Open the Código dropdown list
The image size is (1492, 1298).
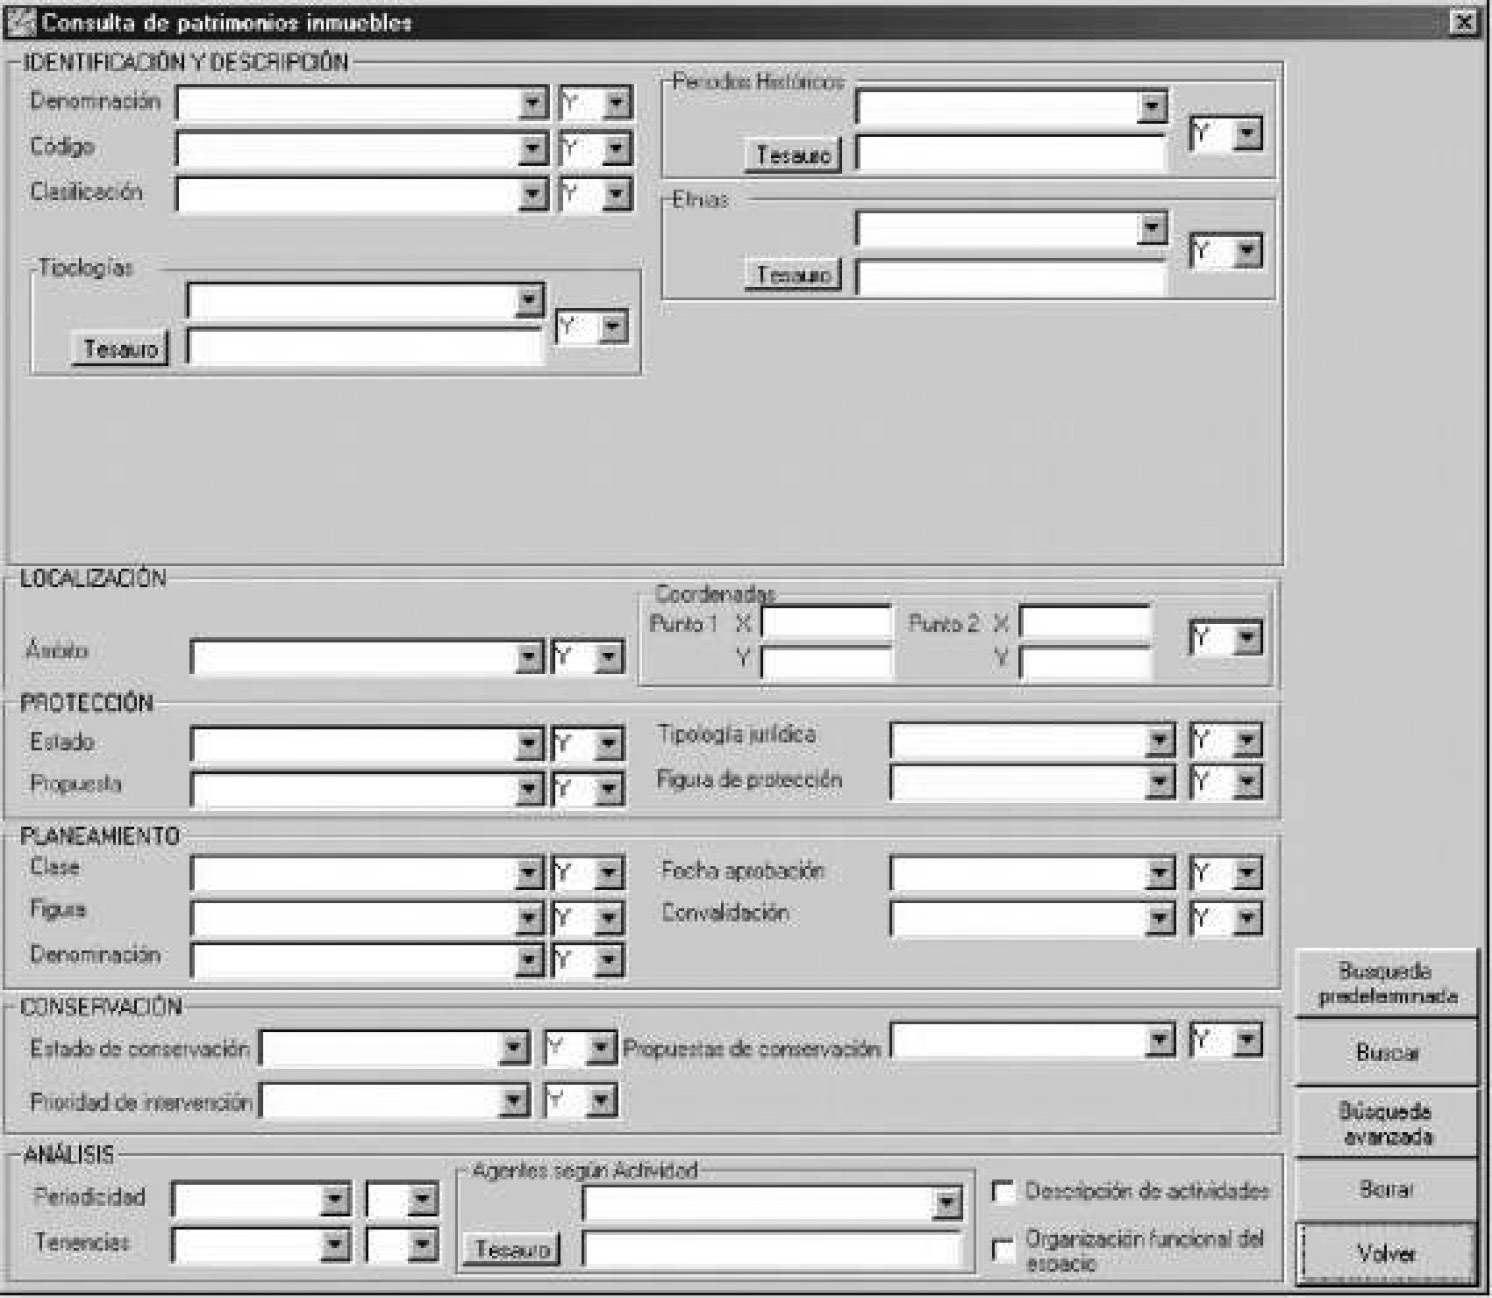click(532, 149)
